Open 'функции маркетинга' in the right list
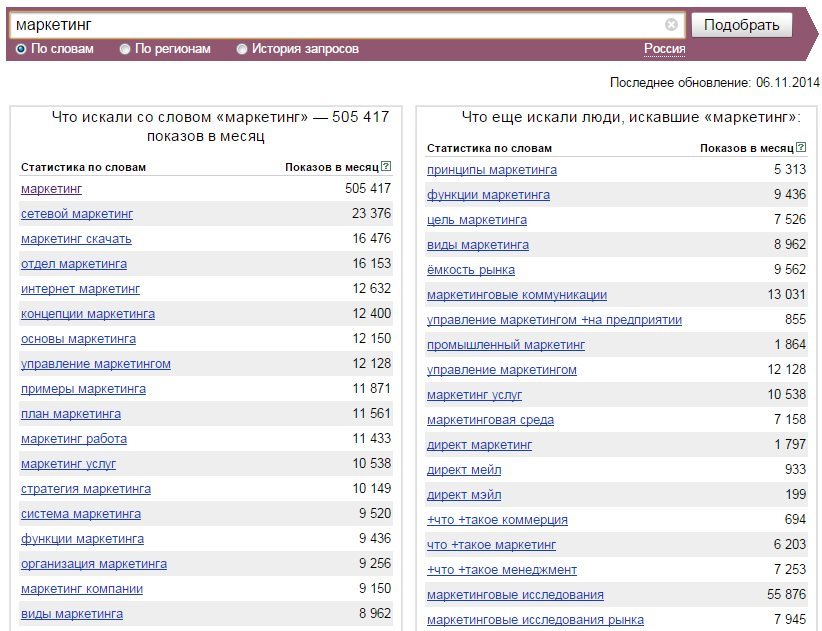 coord(489,195)
